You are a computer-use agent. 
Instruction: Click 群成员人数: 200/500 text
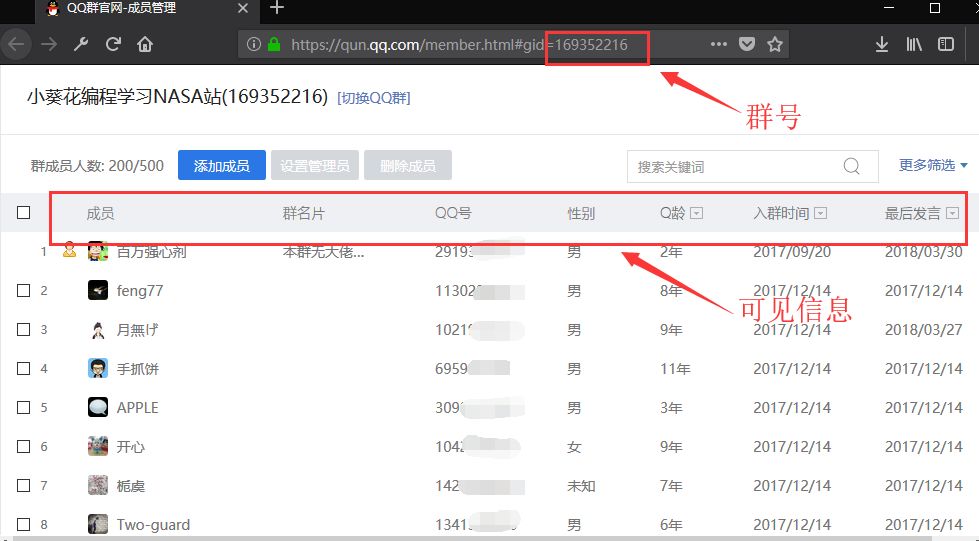[97, 166]
